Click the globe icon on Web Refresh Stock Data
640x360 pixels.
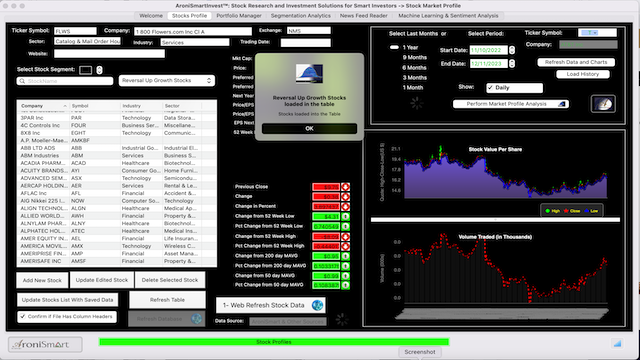pos(317,305)
